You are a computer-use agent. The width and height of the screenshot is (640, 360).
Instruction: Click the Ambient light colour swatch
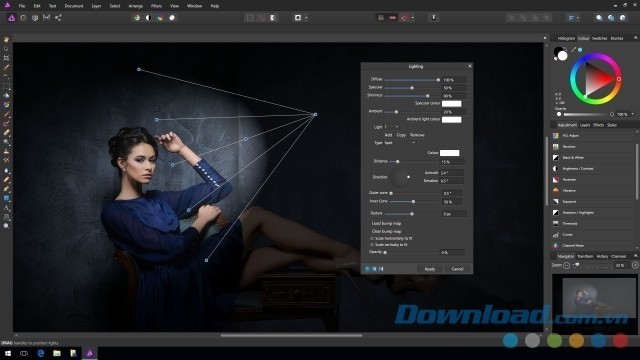point(451,120)
